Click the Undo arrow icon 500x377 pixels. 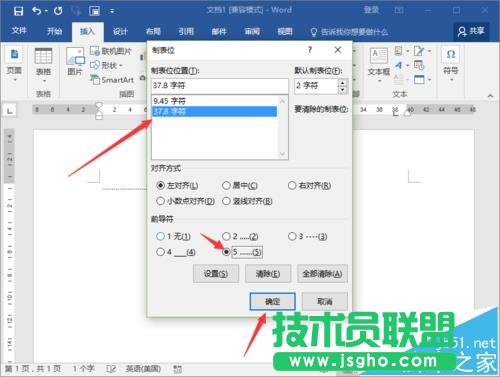37,11
